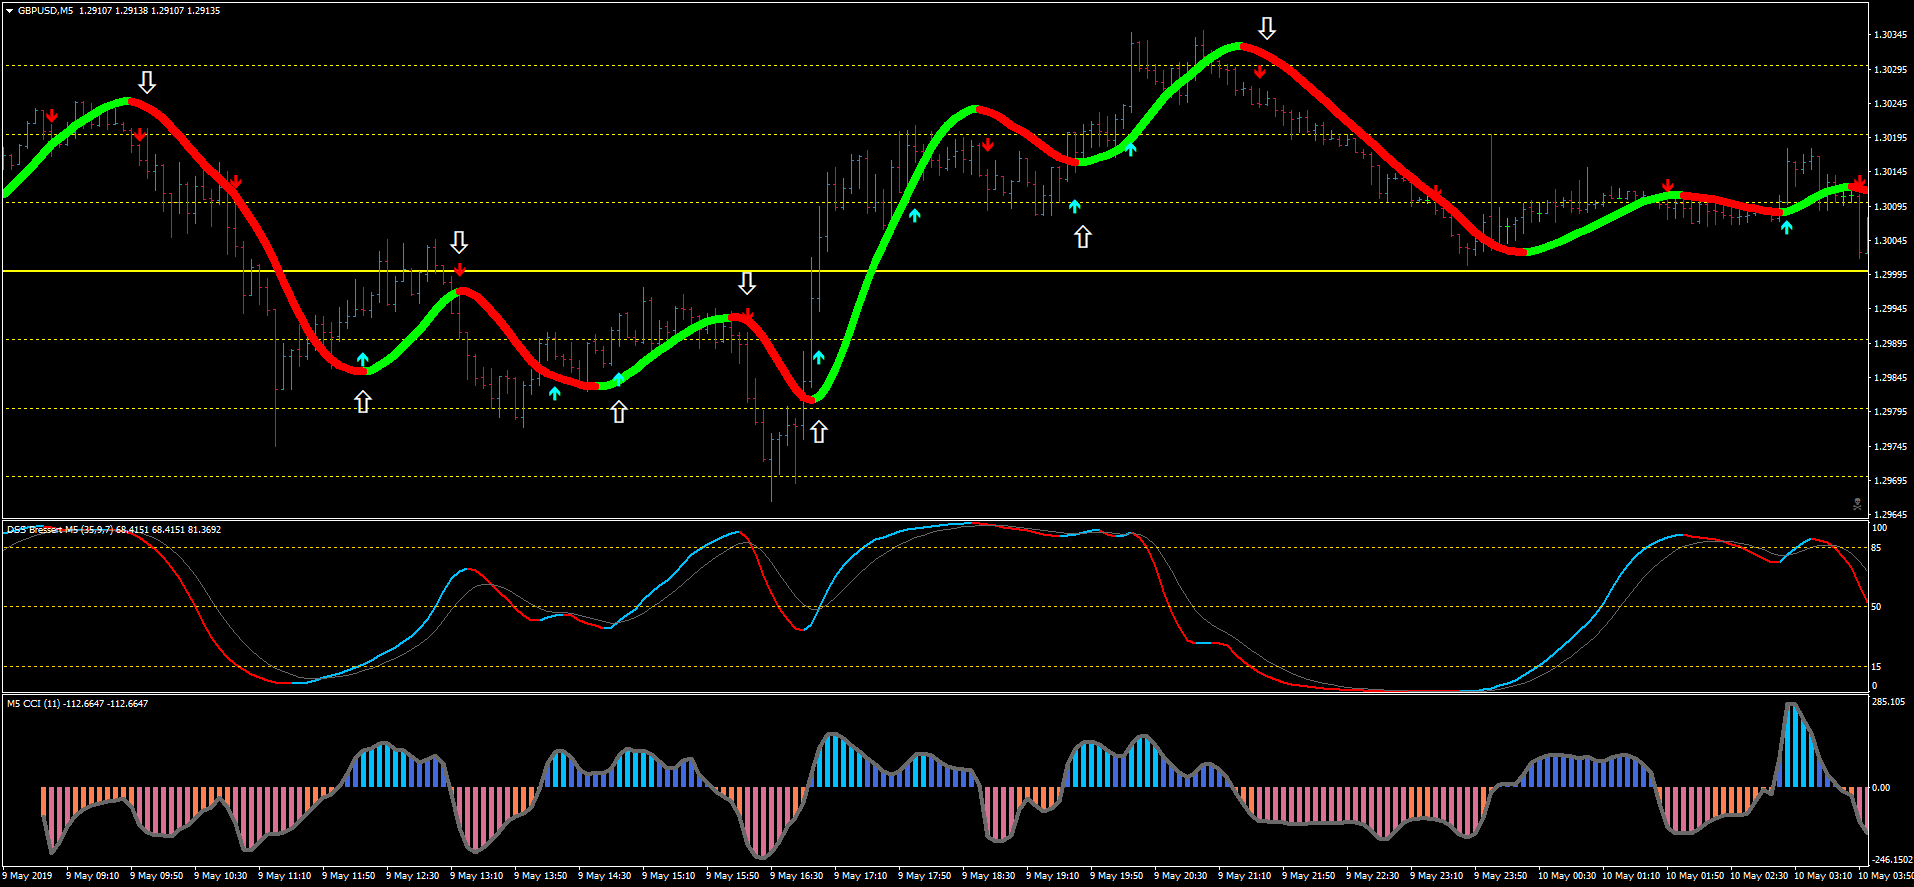Click price label 1.29945 on the axis
Screen dimensions: 1914x887
click(1888, 309)
